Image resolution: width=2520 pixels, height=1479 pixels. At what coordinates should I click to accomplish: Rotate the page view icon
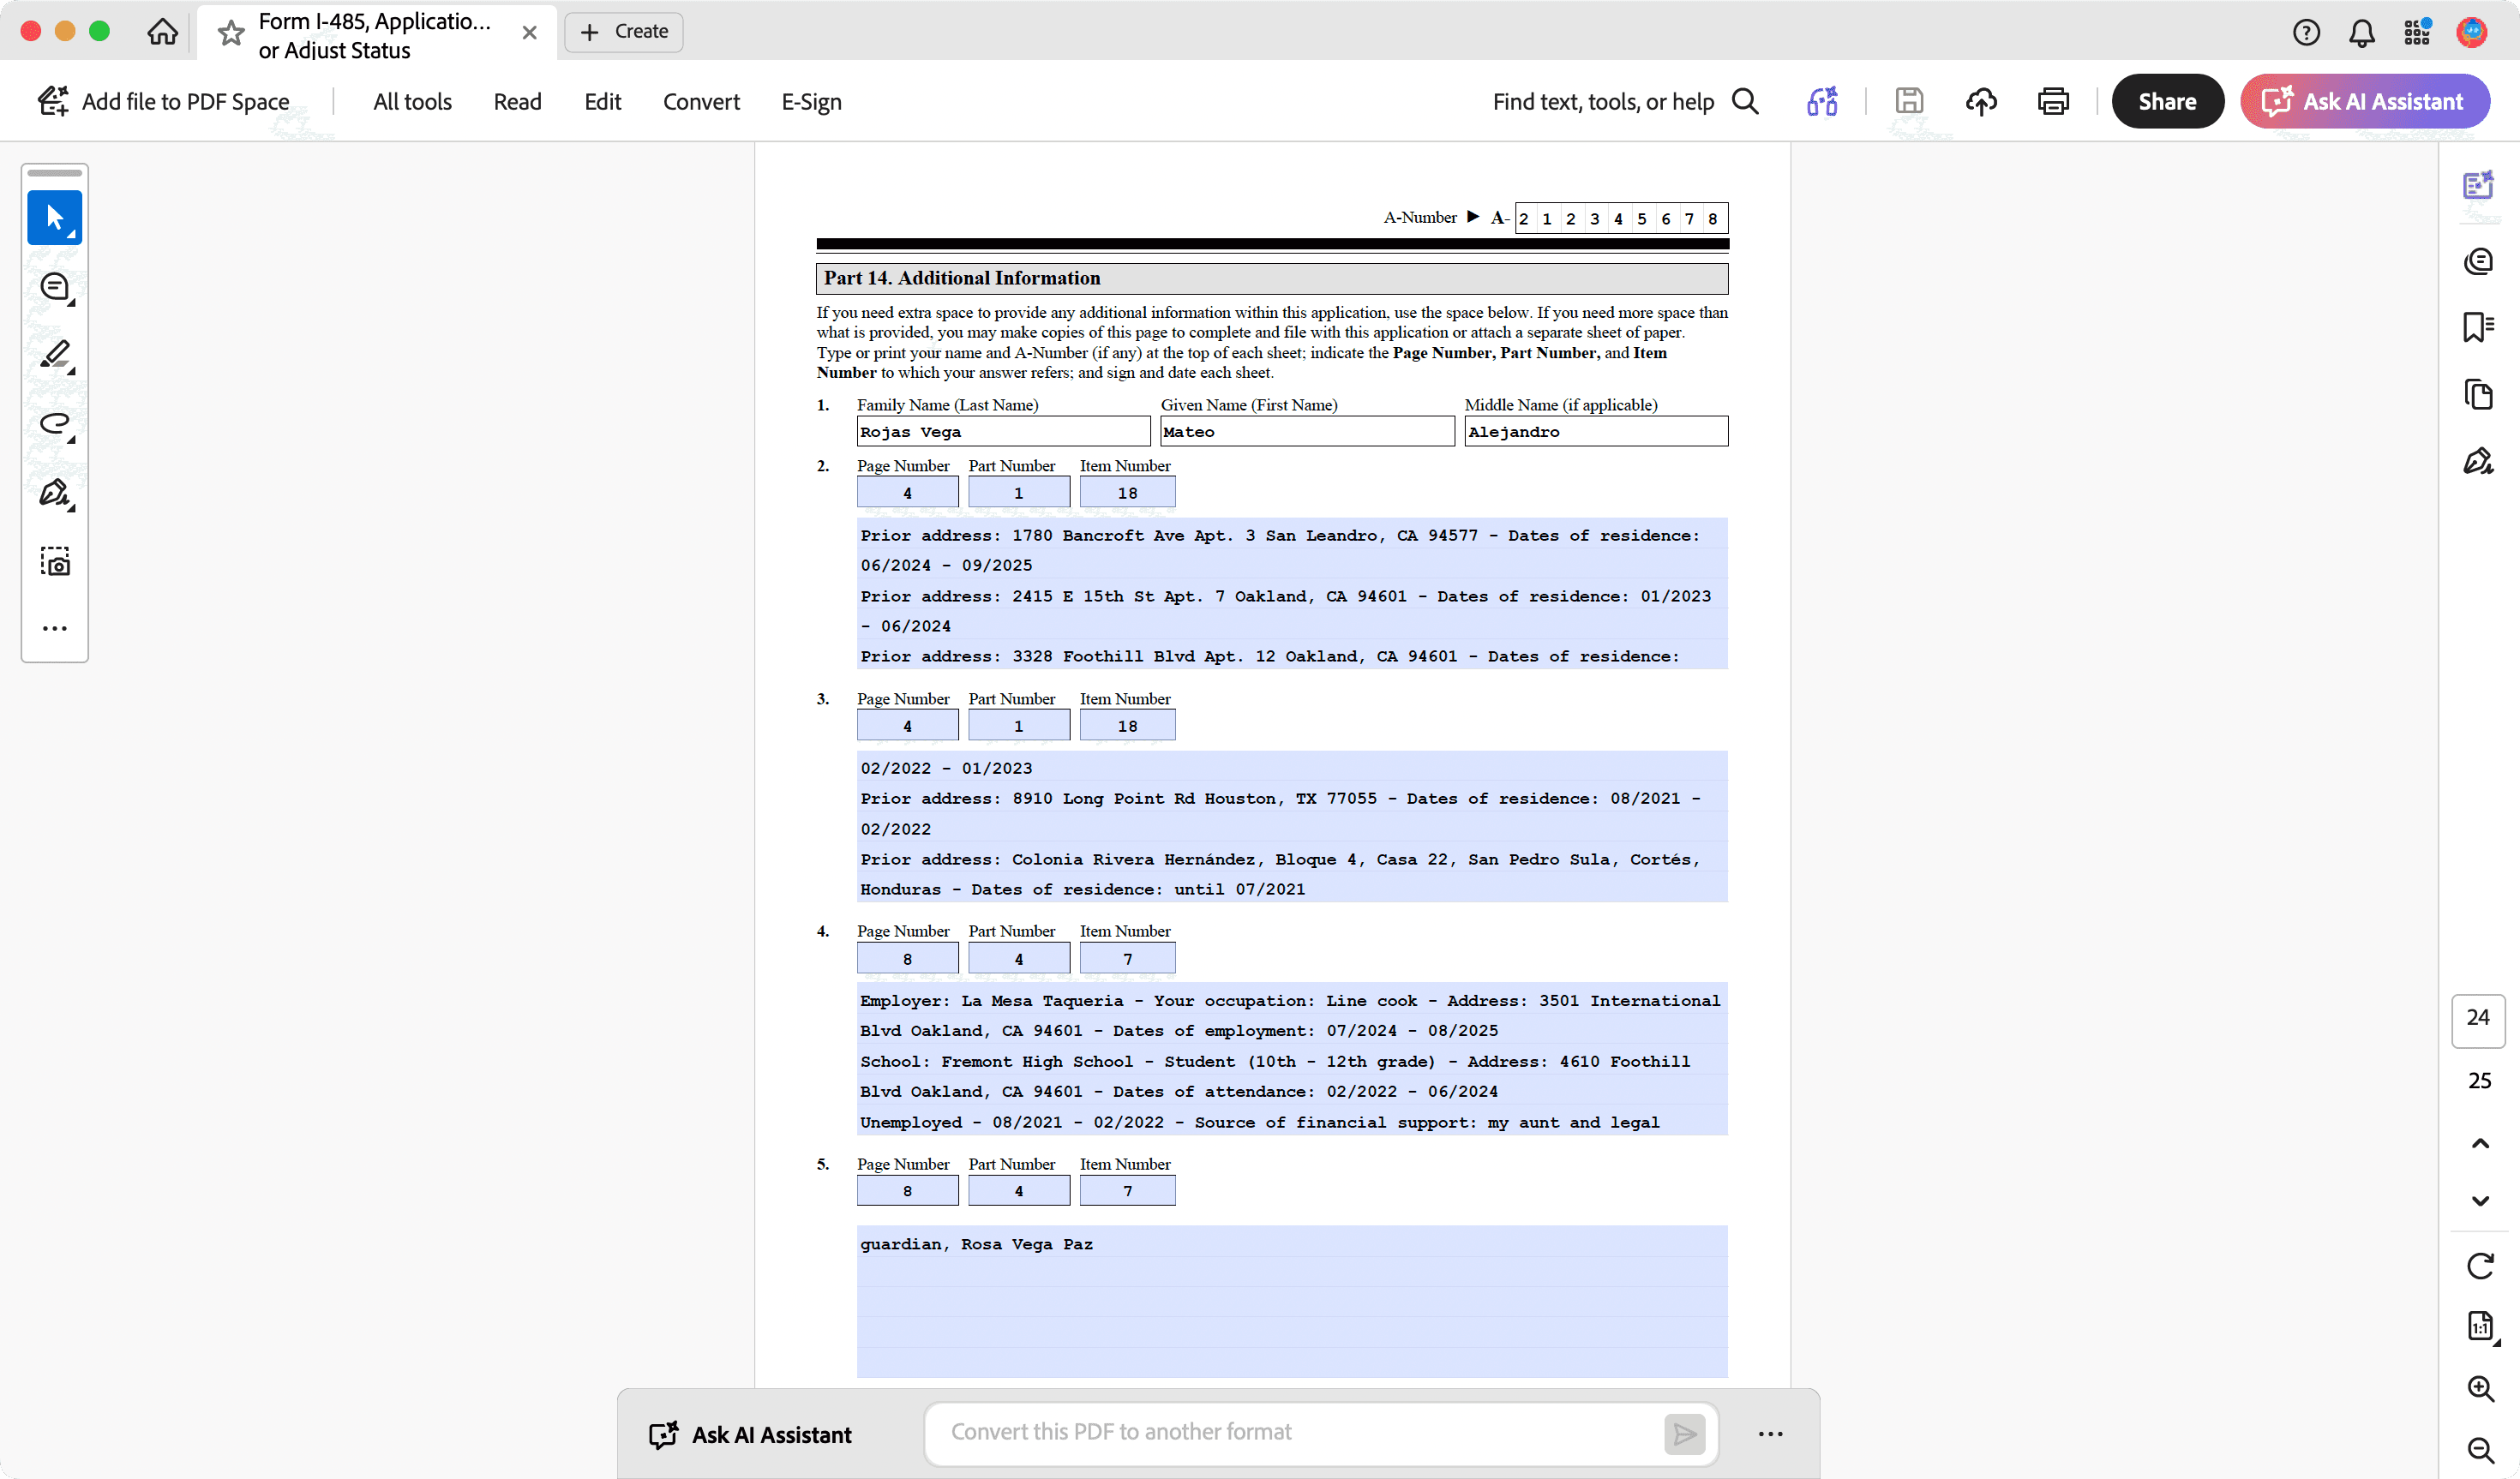pyautogui.click(x=2480, y=1266)
